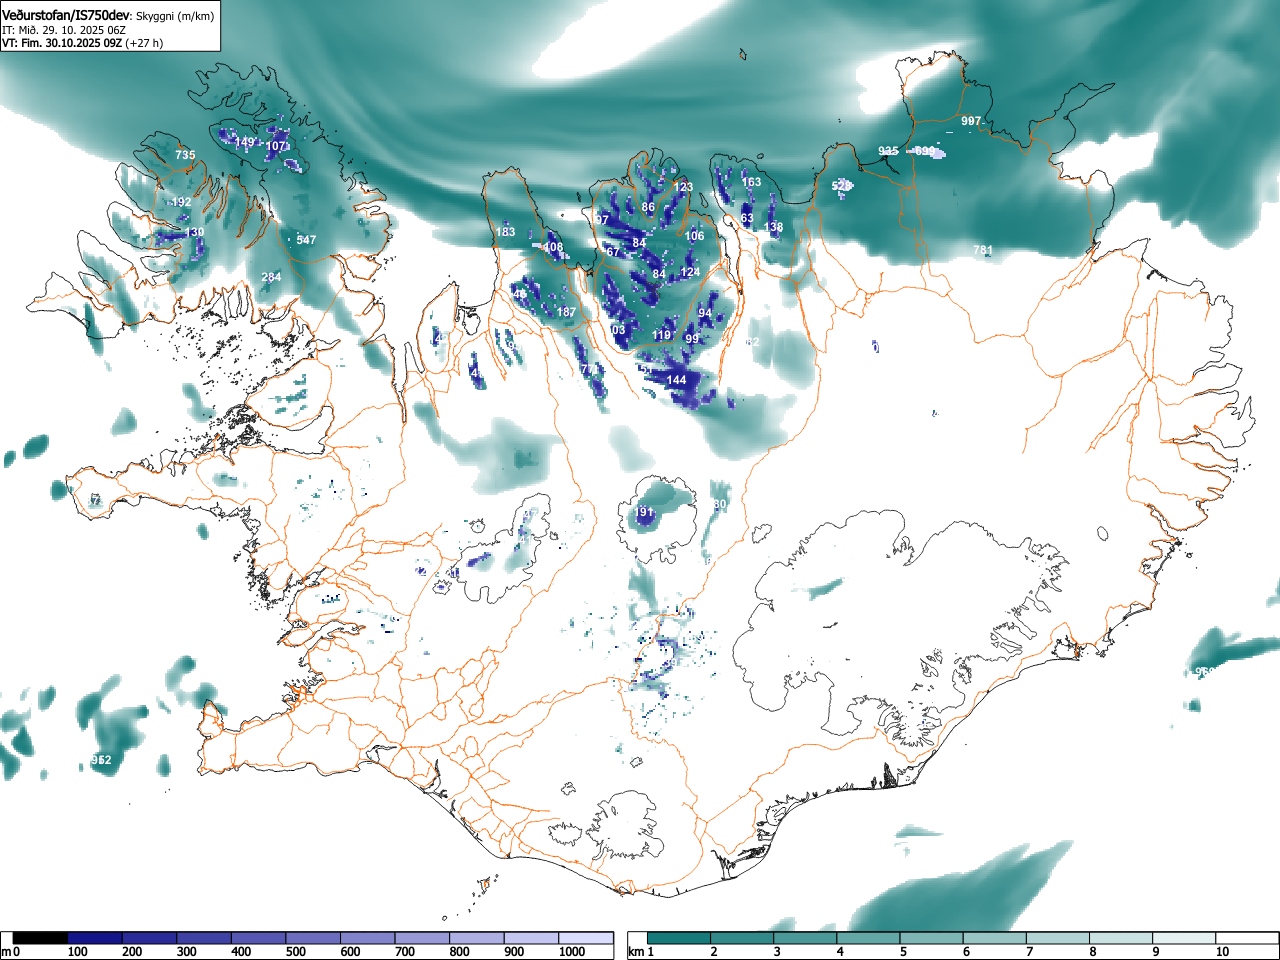Select the darkest teal 1–2 km swatch
1280x960 pixels.
point(679,938)
